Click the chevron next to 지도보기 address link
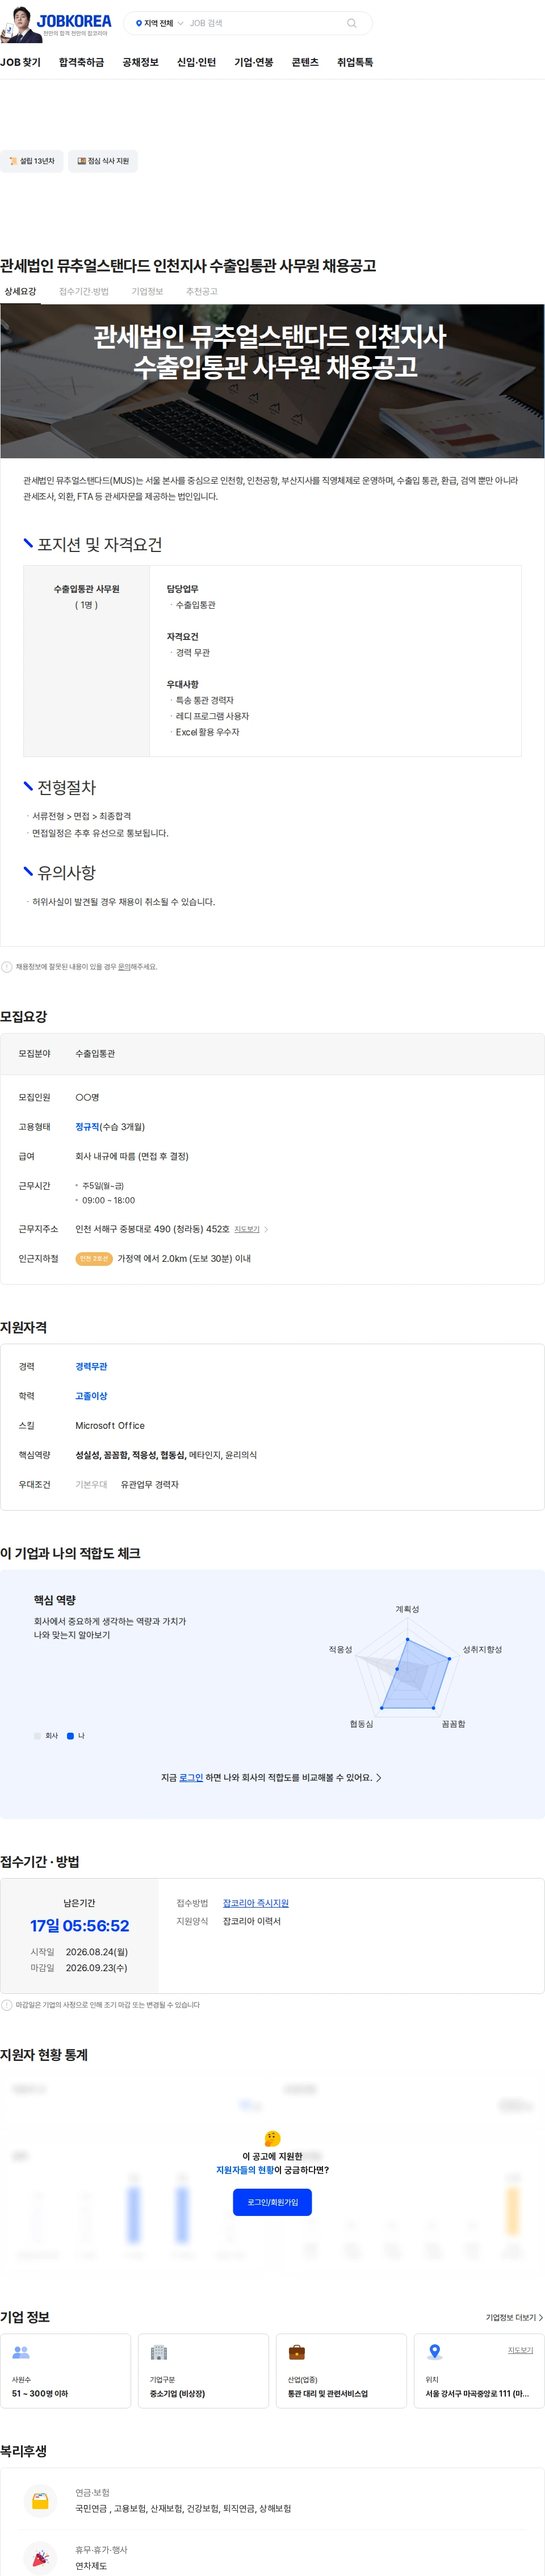This screenshot has width=545, height=2576. (x=266, y=1229)
